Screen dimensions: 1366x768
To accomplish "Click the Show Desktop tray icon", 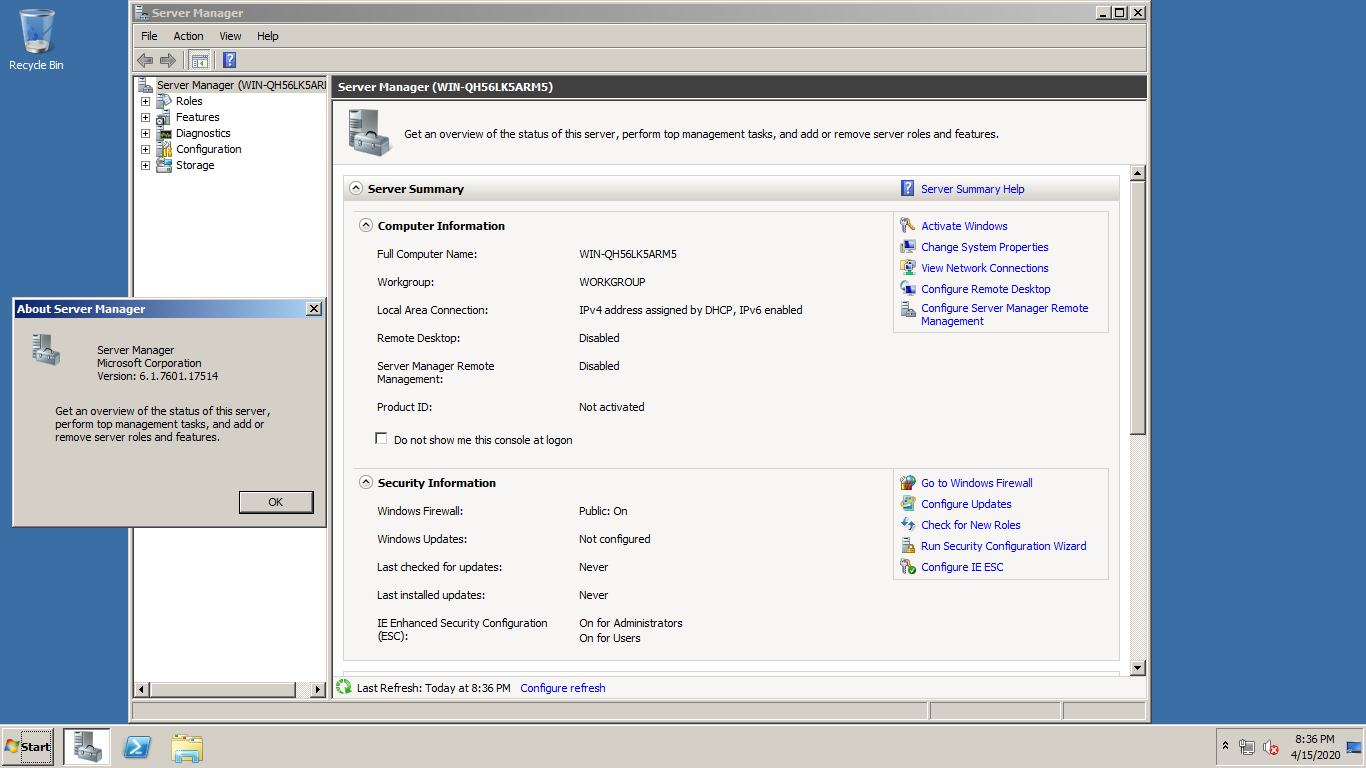I will pyautogui.click(x=1355, y=747).
